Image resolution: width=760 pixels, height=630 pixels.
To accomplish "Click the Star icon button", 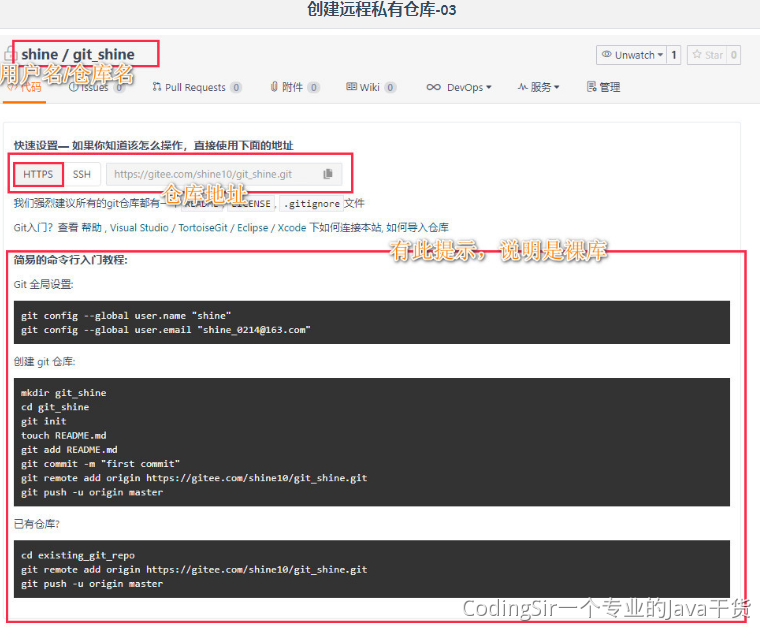I will [x=708, y=55].
